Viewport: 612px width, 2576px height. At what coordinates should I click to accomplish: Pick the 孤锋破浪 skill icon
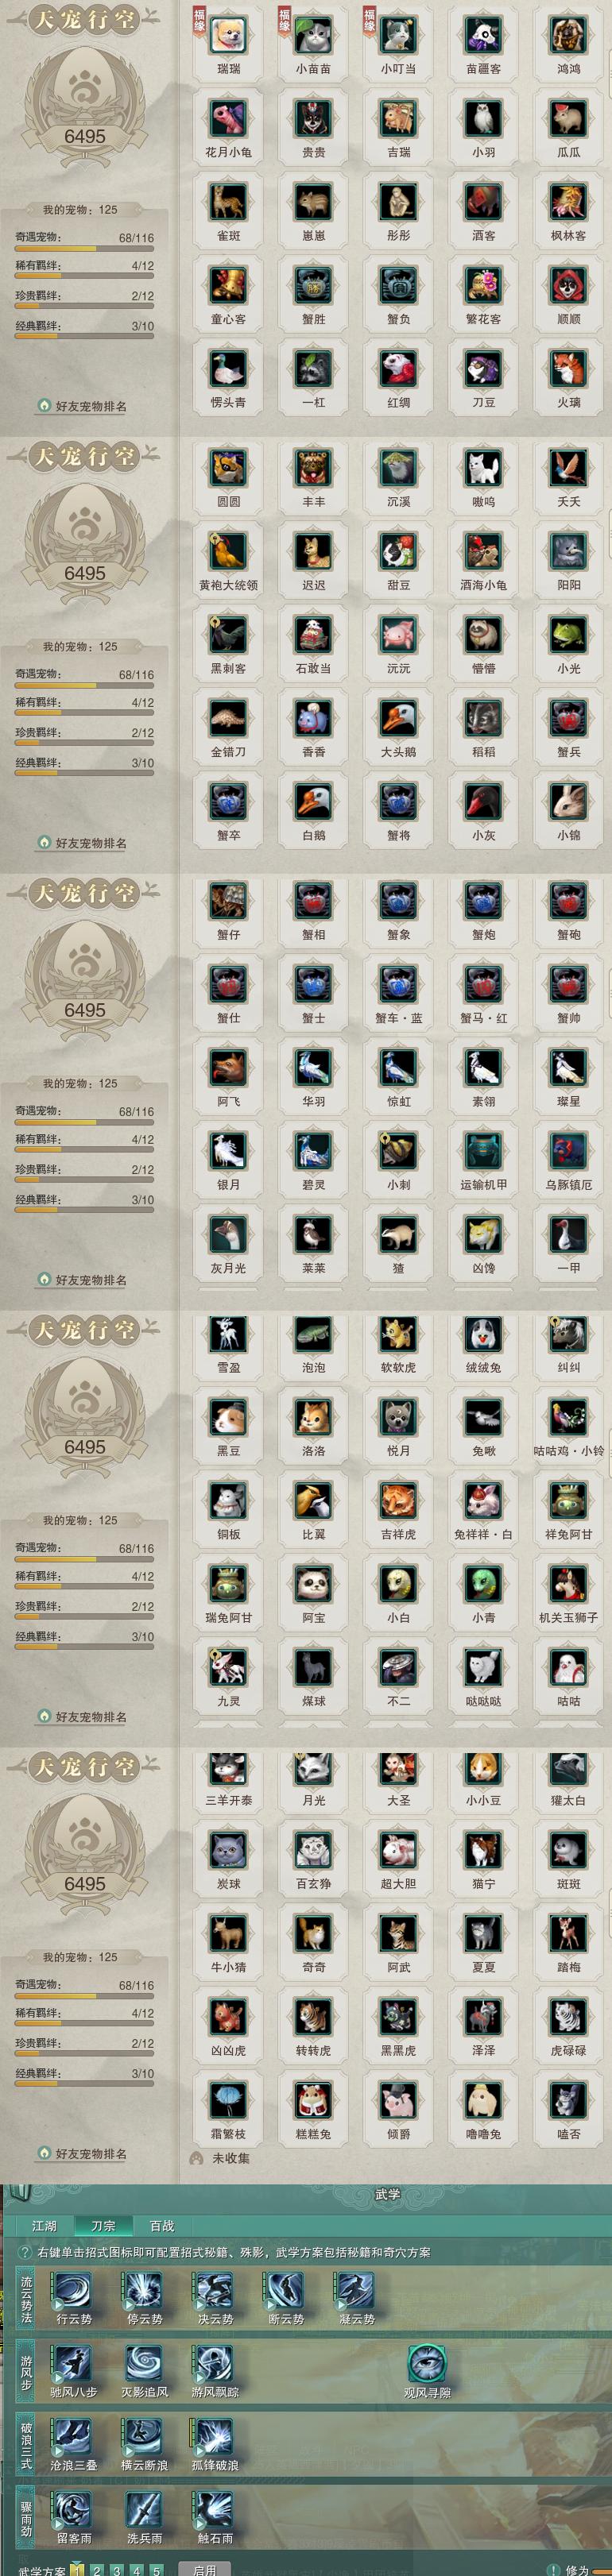coord(214,2436)
